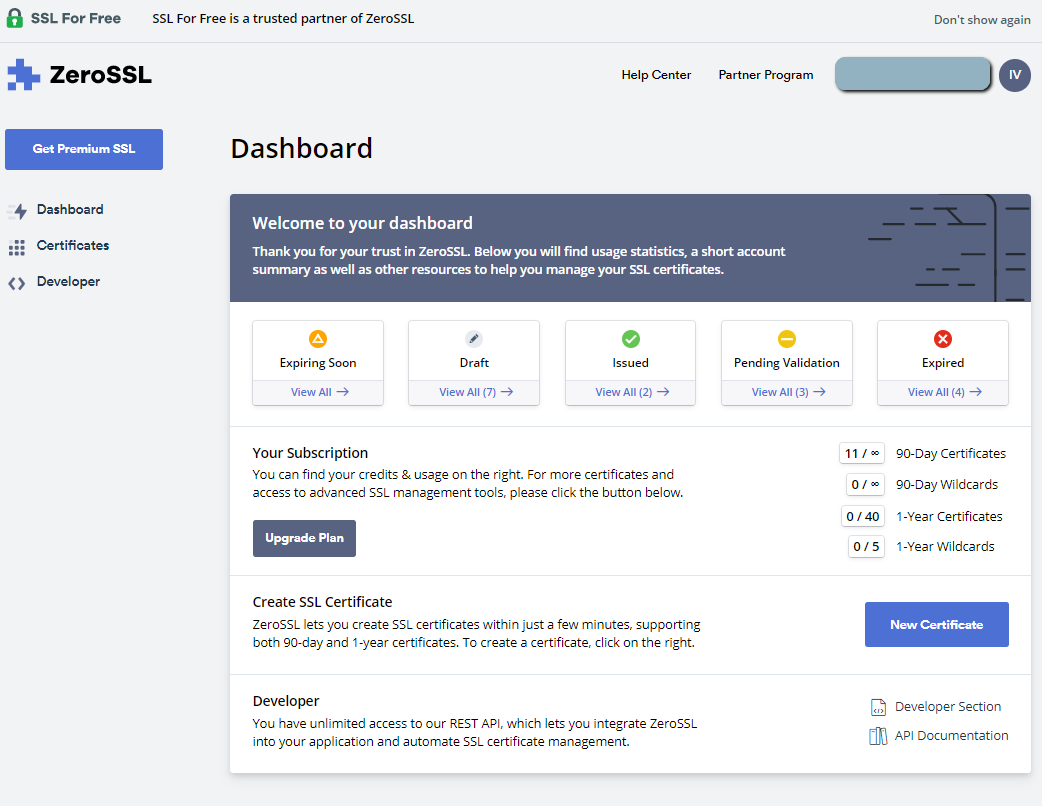Click the 90-Day Wildcards label

(946, 484)
